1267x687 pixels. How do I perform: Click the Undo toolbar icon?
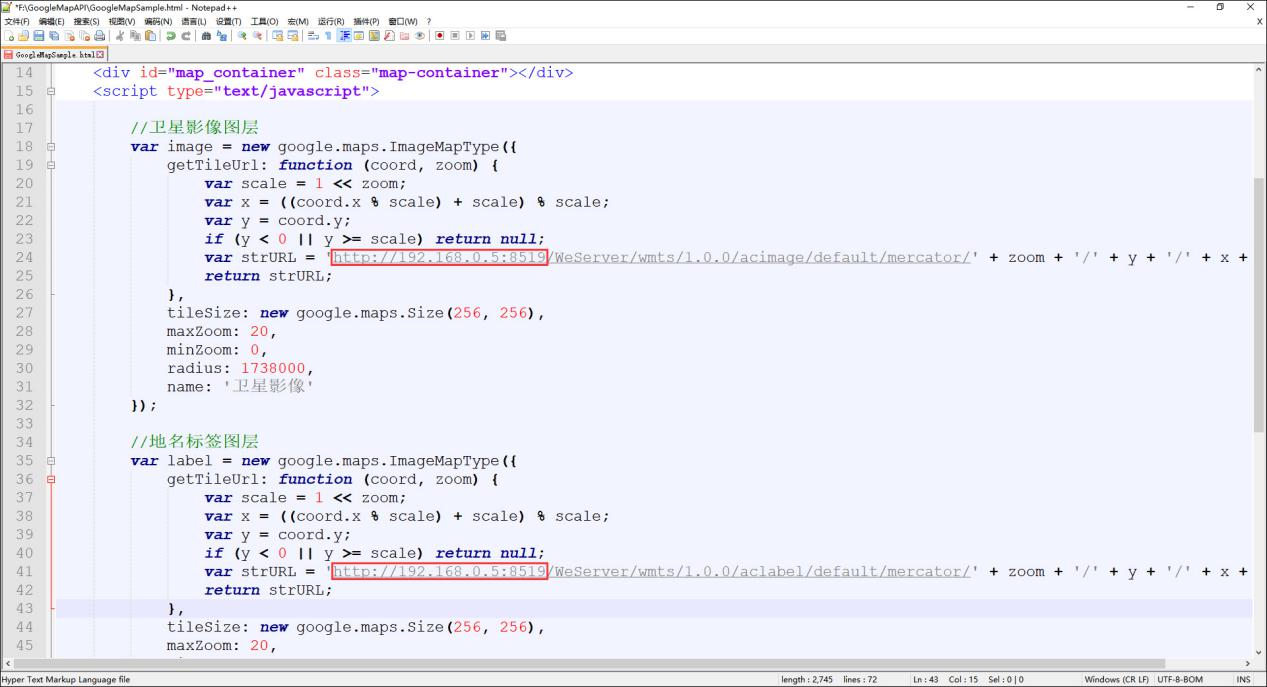(x=171, y=36)
